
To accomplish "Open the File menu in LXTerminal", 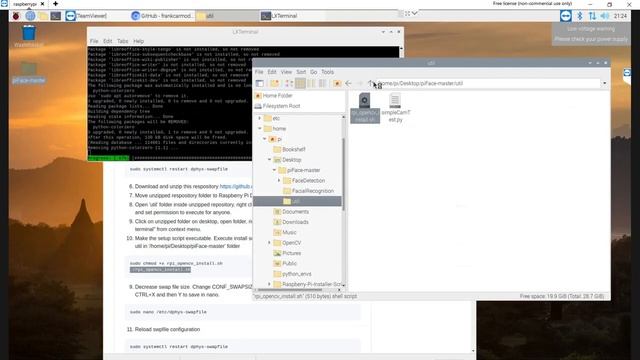I will pyautogui.click(x=94, y=41).
